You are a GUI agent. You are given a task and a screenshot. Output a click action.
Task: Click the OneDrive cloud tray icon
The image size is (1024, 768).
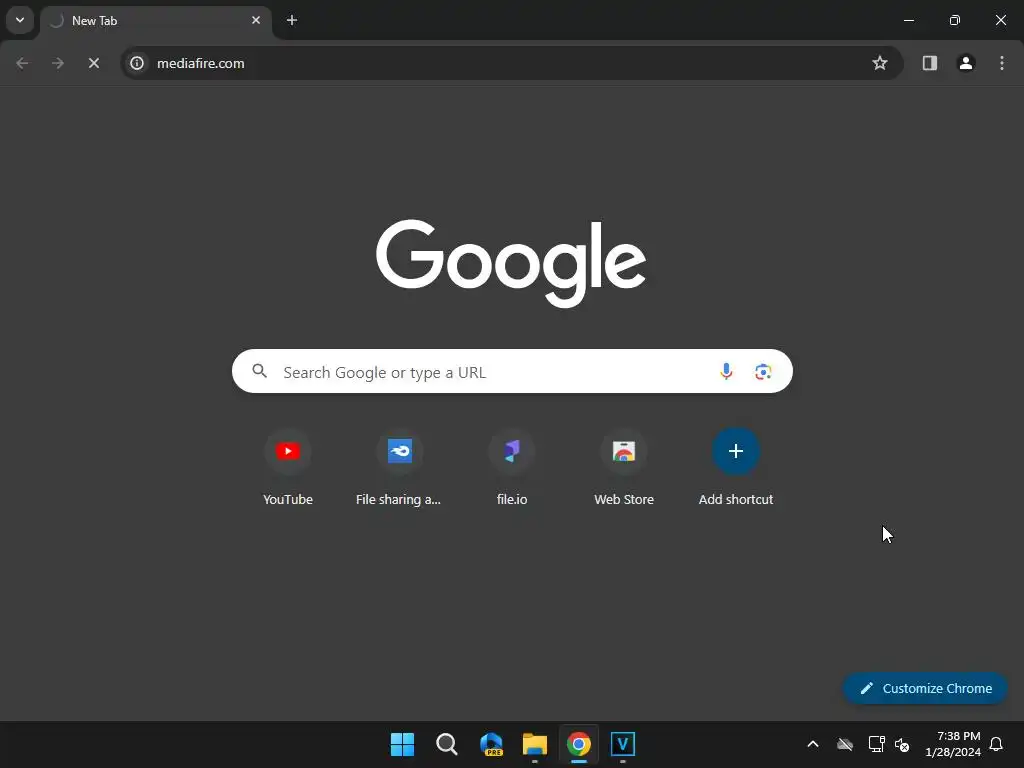click(x=845, y=744)
